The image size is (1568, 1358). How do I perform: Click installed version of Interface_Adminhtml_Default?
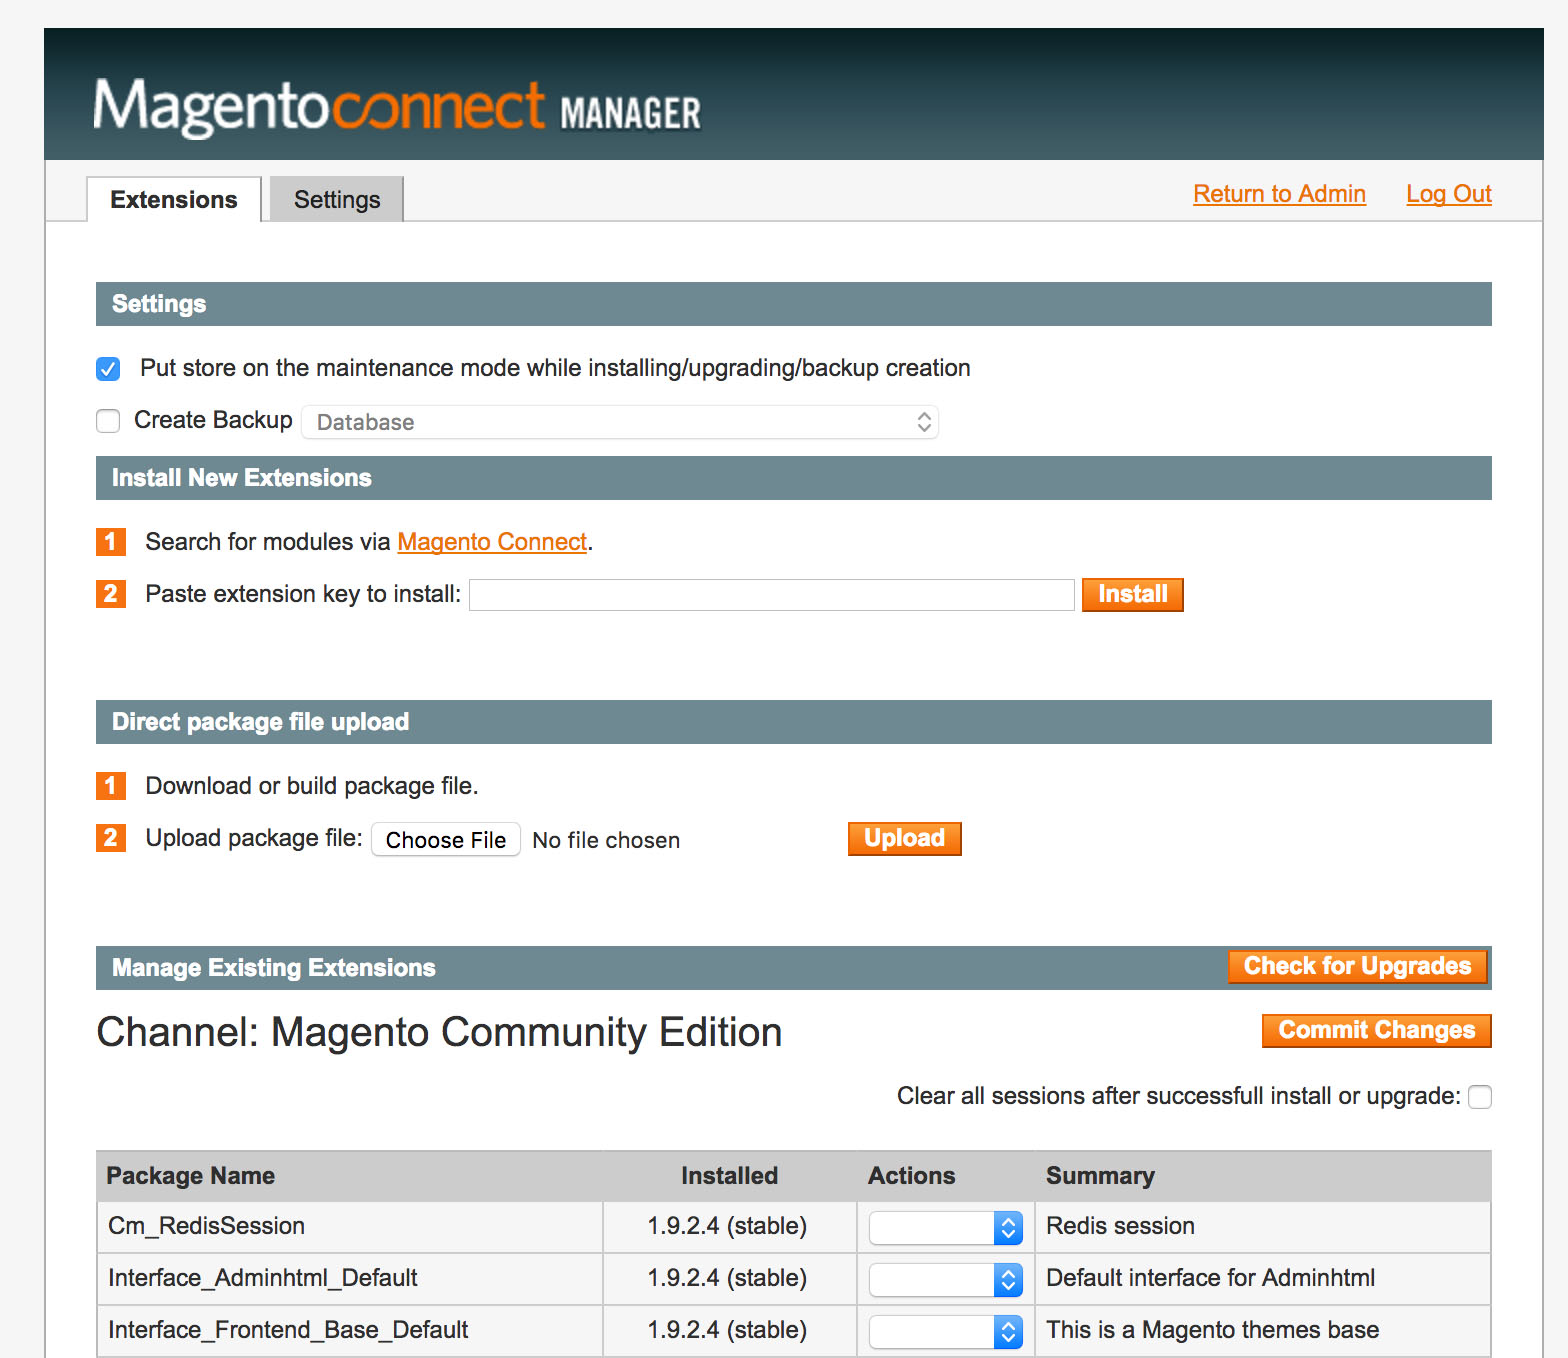pyautogui.click(x=727, y=1278)
